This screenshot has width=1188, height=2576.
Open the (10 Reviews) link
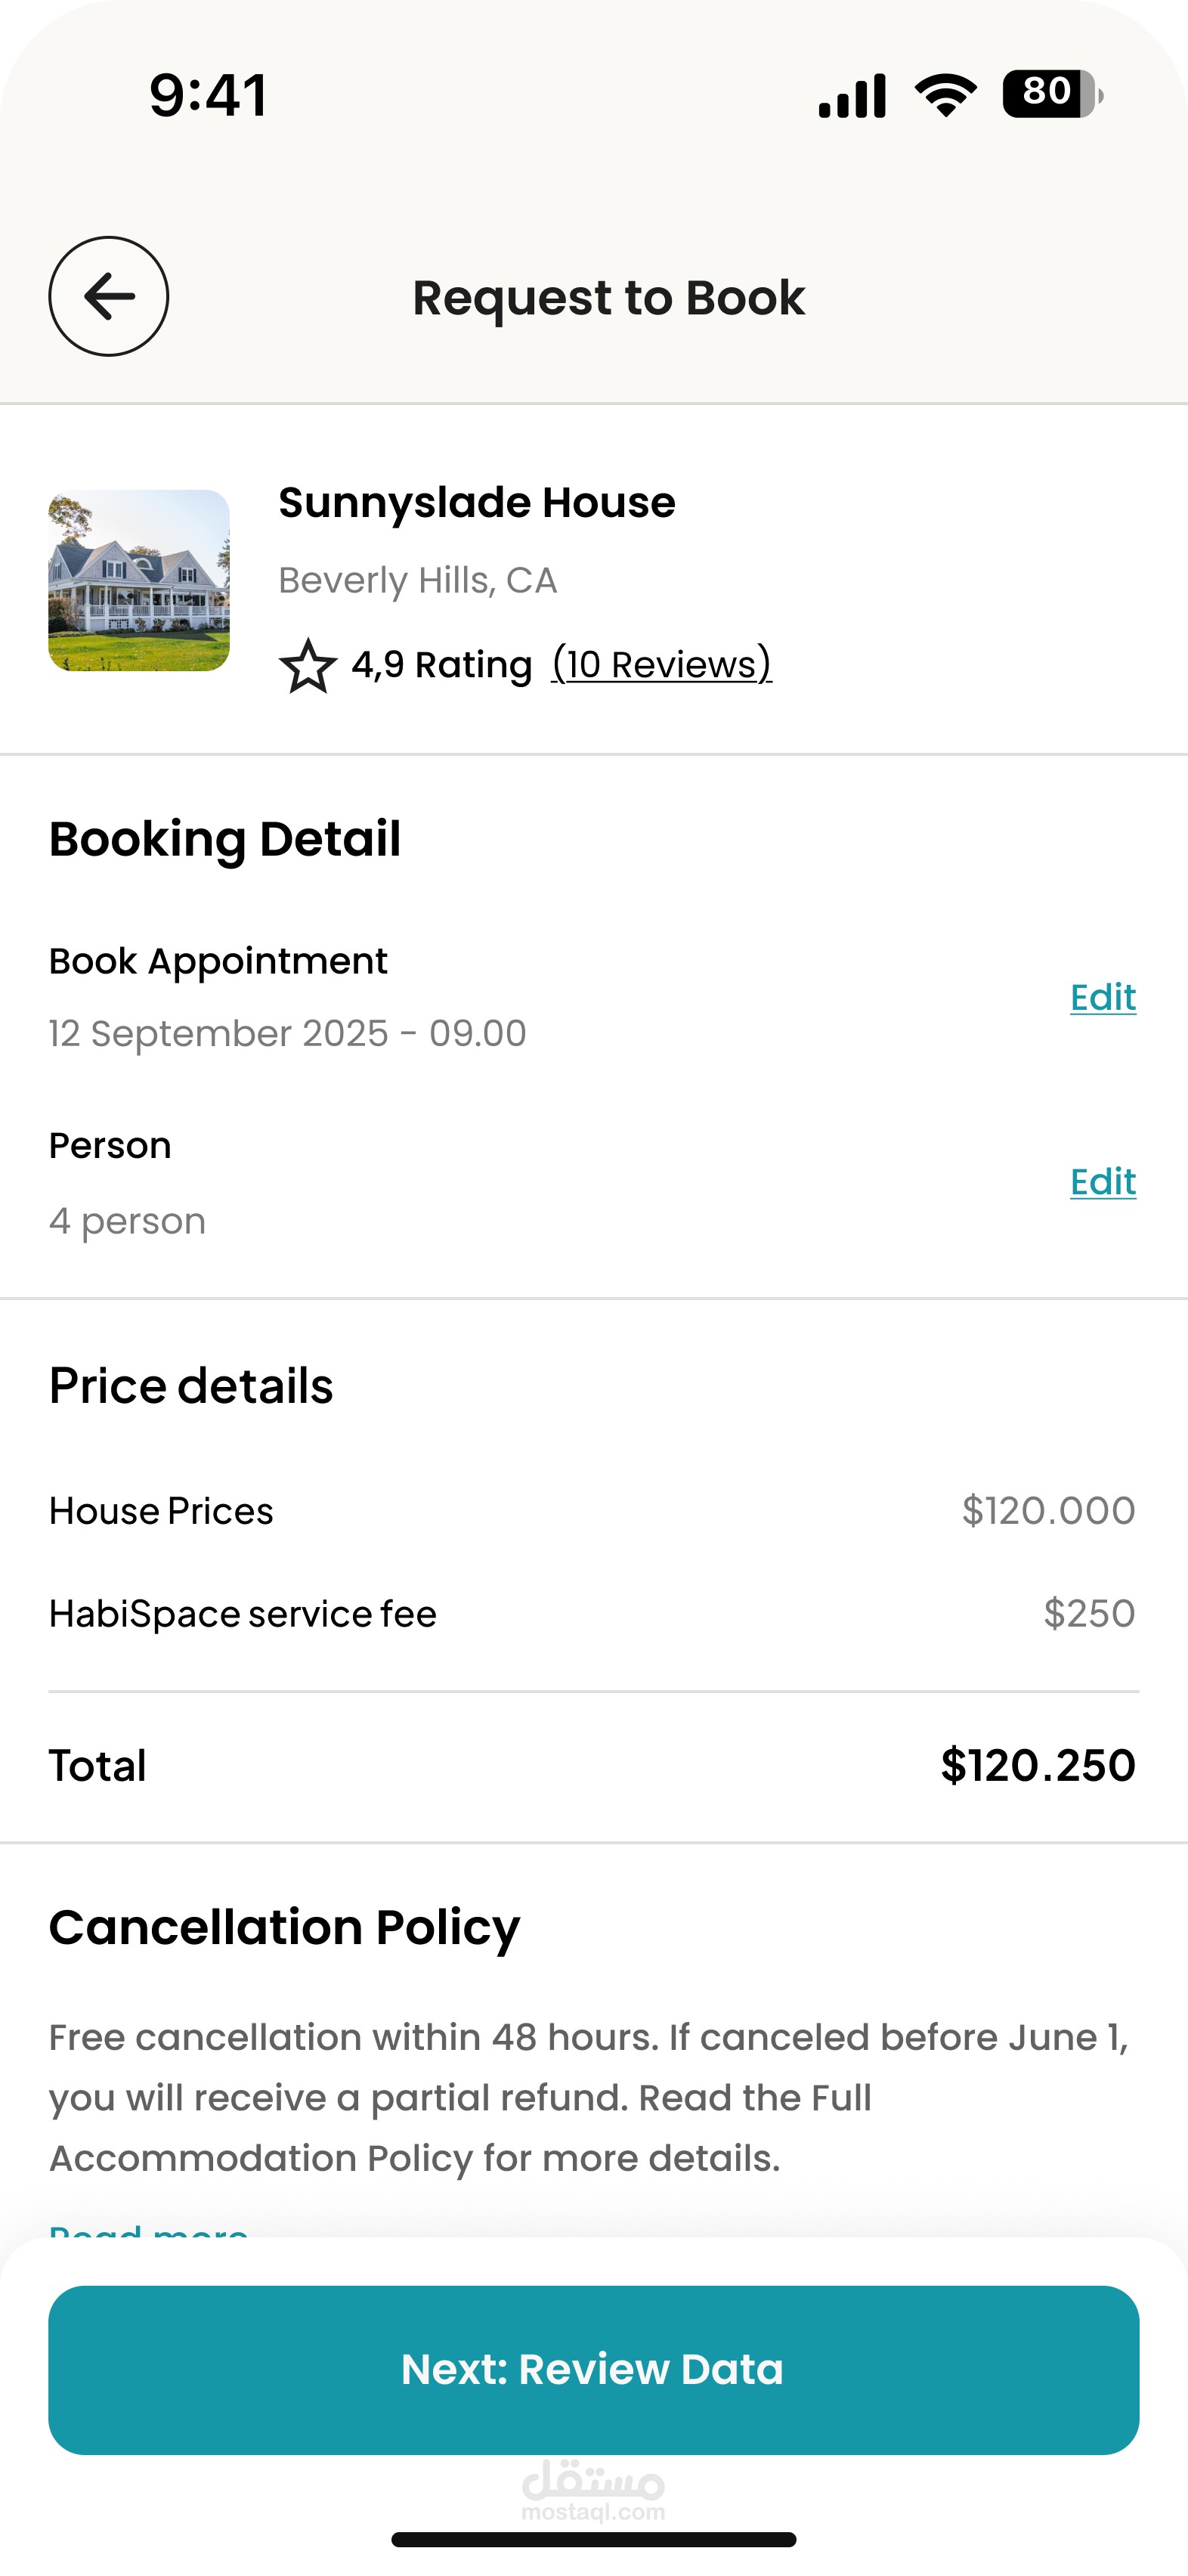[662, 664]
